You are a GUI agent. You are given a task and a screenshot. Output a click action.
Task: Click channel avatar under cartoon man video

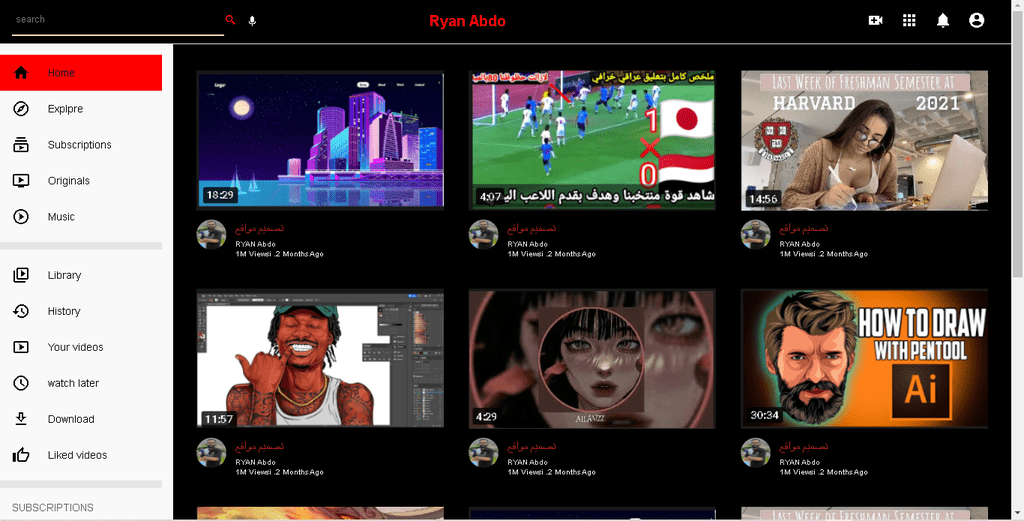pyautogui.click(x=212, y=452)
